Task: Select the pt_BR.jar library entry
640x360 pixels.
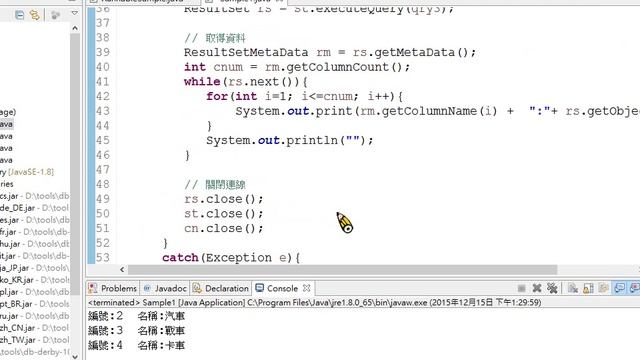Action: (34, 304)
